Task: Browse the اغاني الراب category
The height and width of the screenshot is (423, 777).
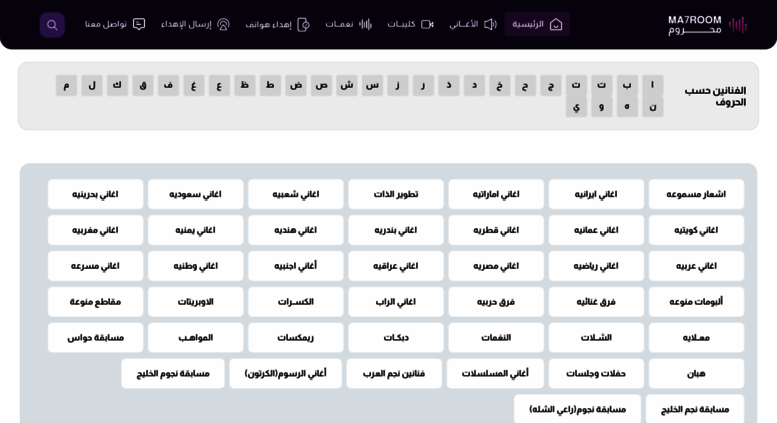Action: pos(396,302)
